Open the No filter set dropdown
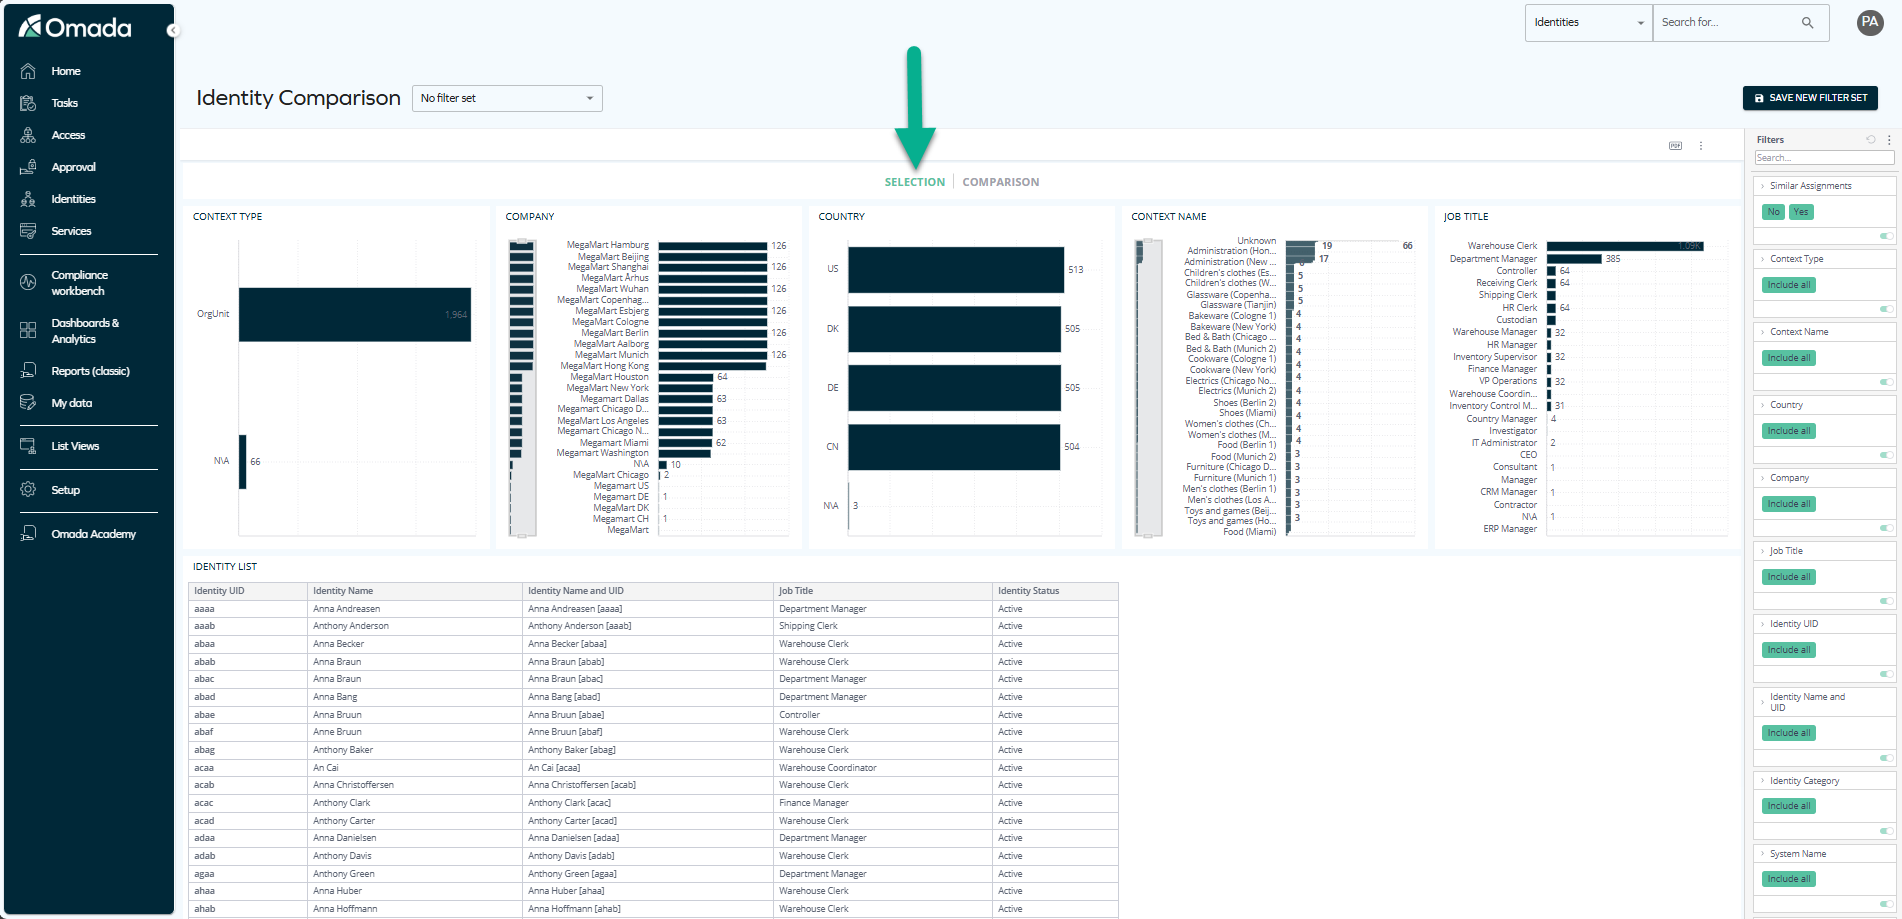 tap(507, 98)
